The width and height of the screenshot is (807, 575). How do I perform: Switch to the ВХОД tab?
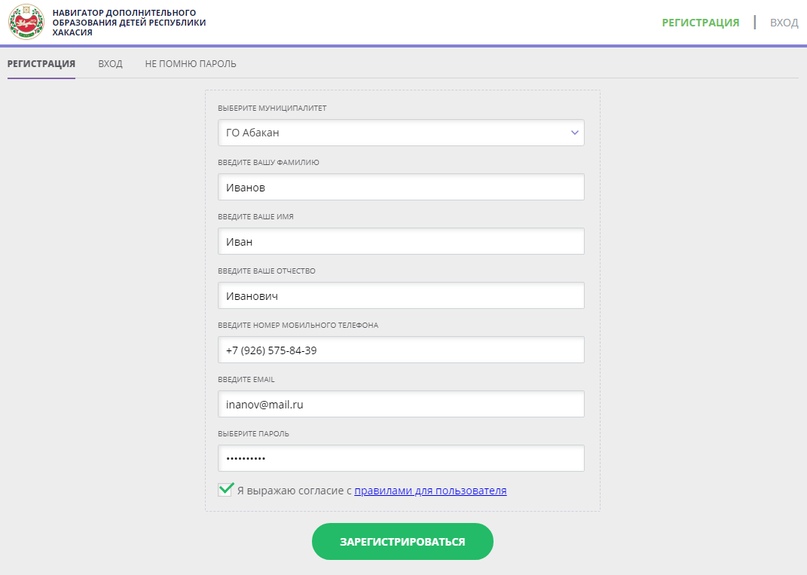pyautogui.click(x=110, y=64)
